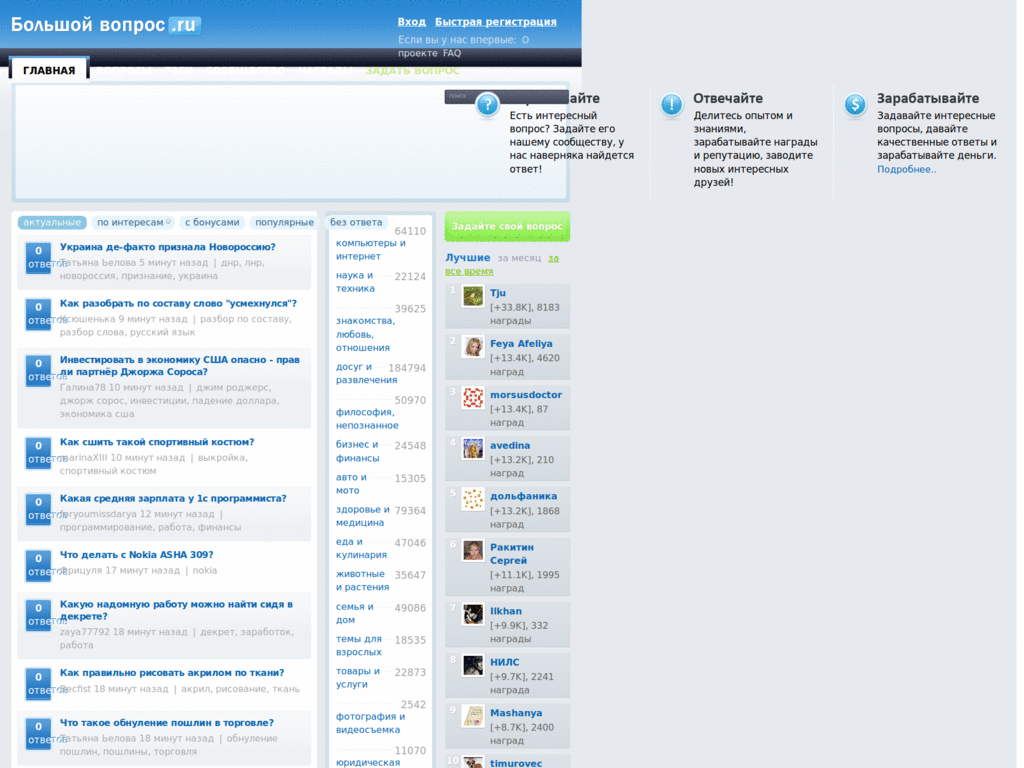This screenshot has width=1024, height=768.
Task: Click the ЗАДАТЬ ВОПРОС header link
Action: [413, 71]
